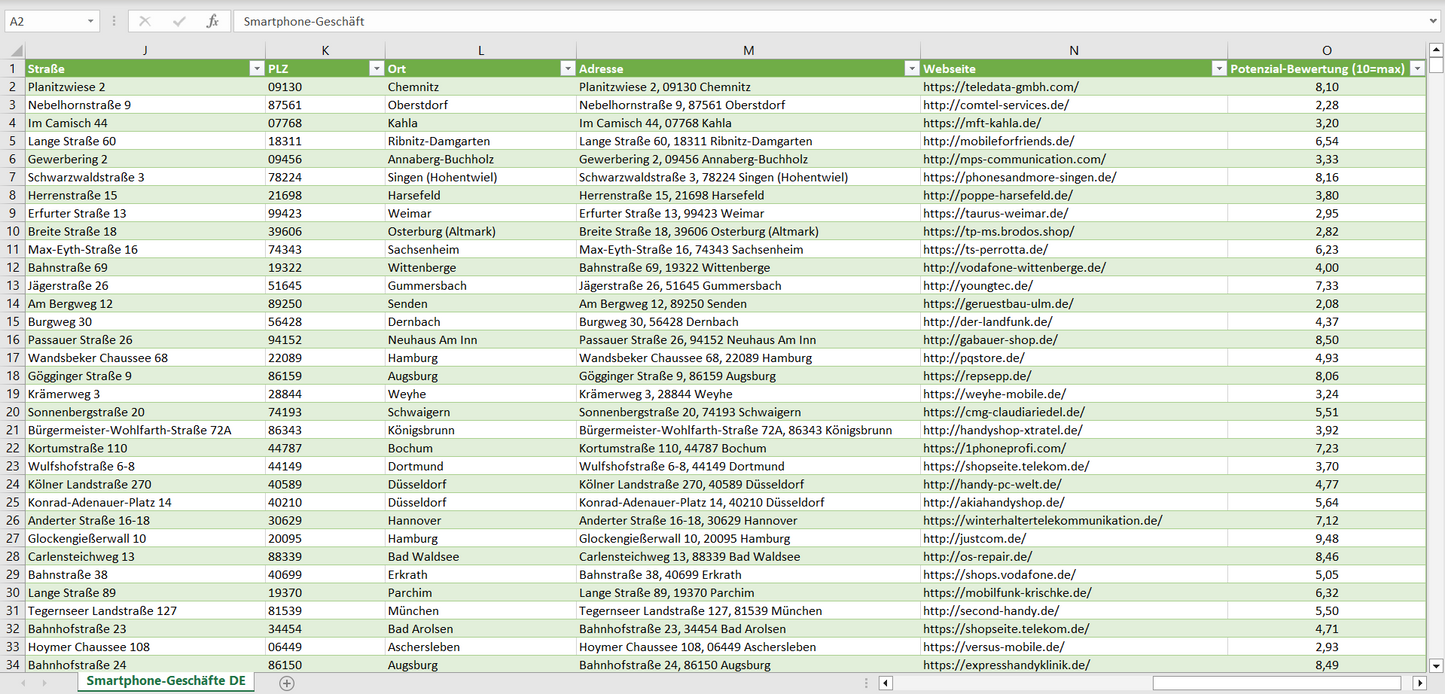The height and width of the screenshot is (694, 1445).
Task: Click the Insert Function fx icon
Action: pyautogui.click(x=212, y=21)
